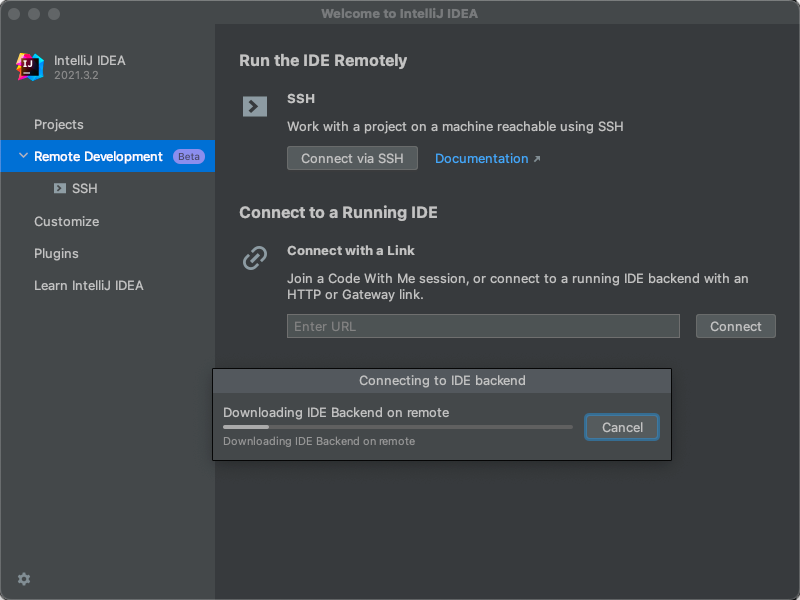Open the Documentation link
The image size is (800, 600).
[481, 158]
